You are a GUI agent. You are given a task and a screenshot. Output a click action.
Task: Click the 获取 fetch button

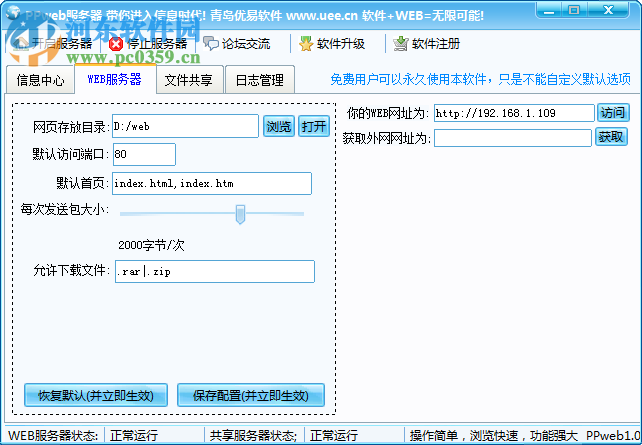pyautogui.click(x=611, y=137)
